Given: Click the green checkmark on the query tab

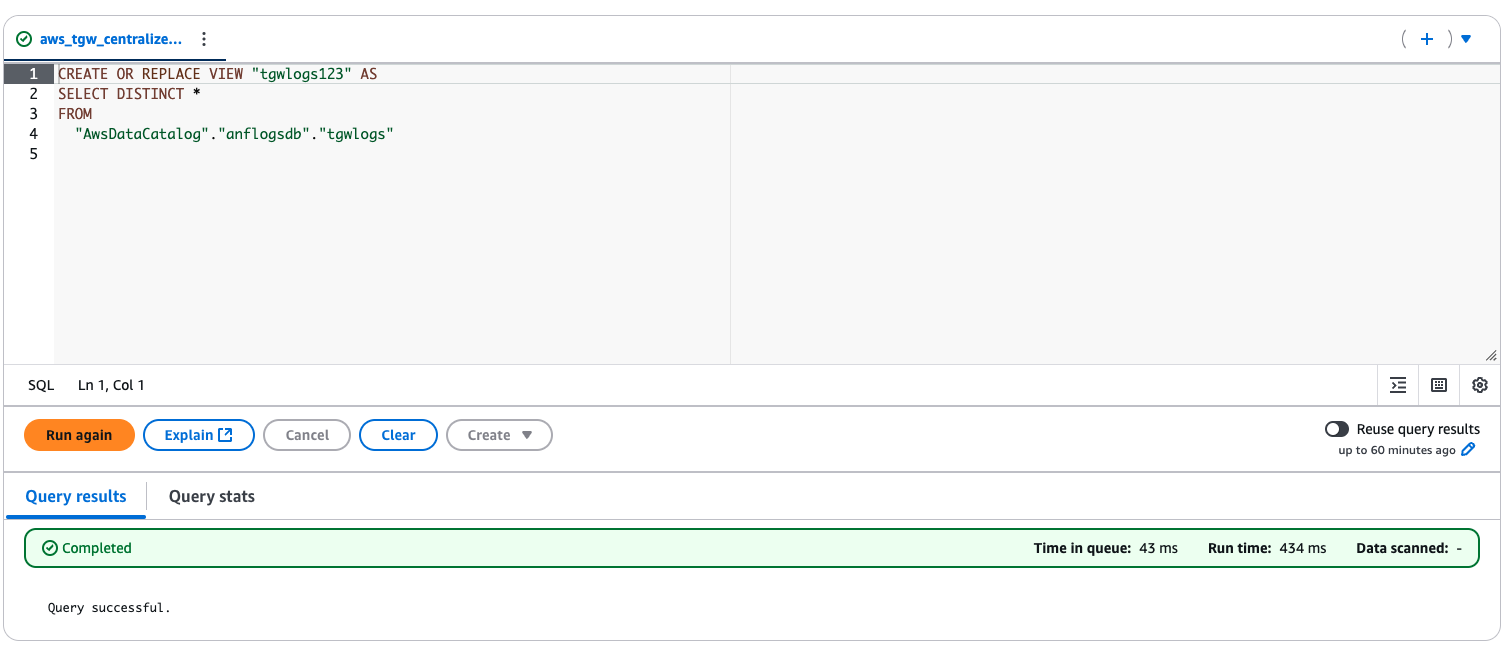Looking at the screenshot, I should click(x=25, y=38).
